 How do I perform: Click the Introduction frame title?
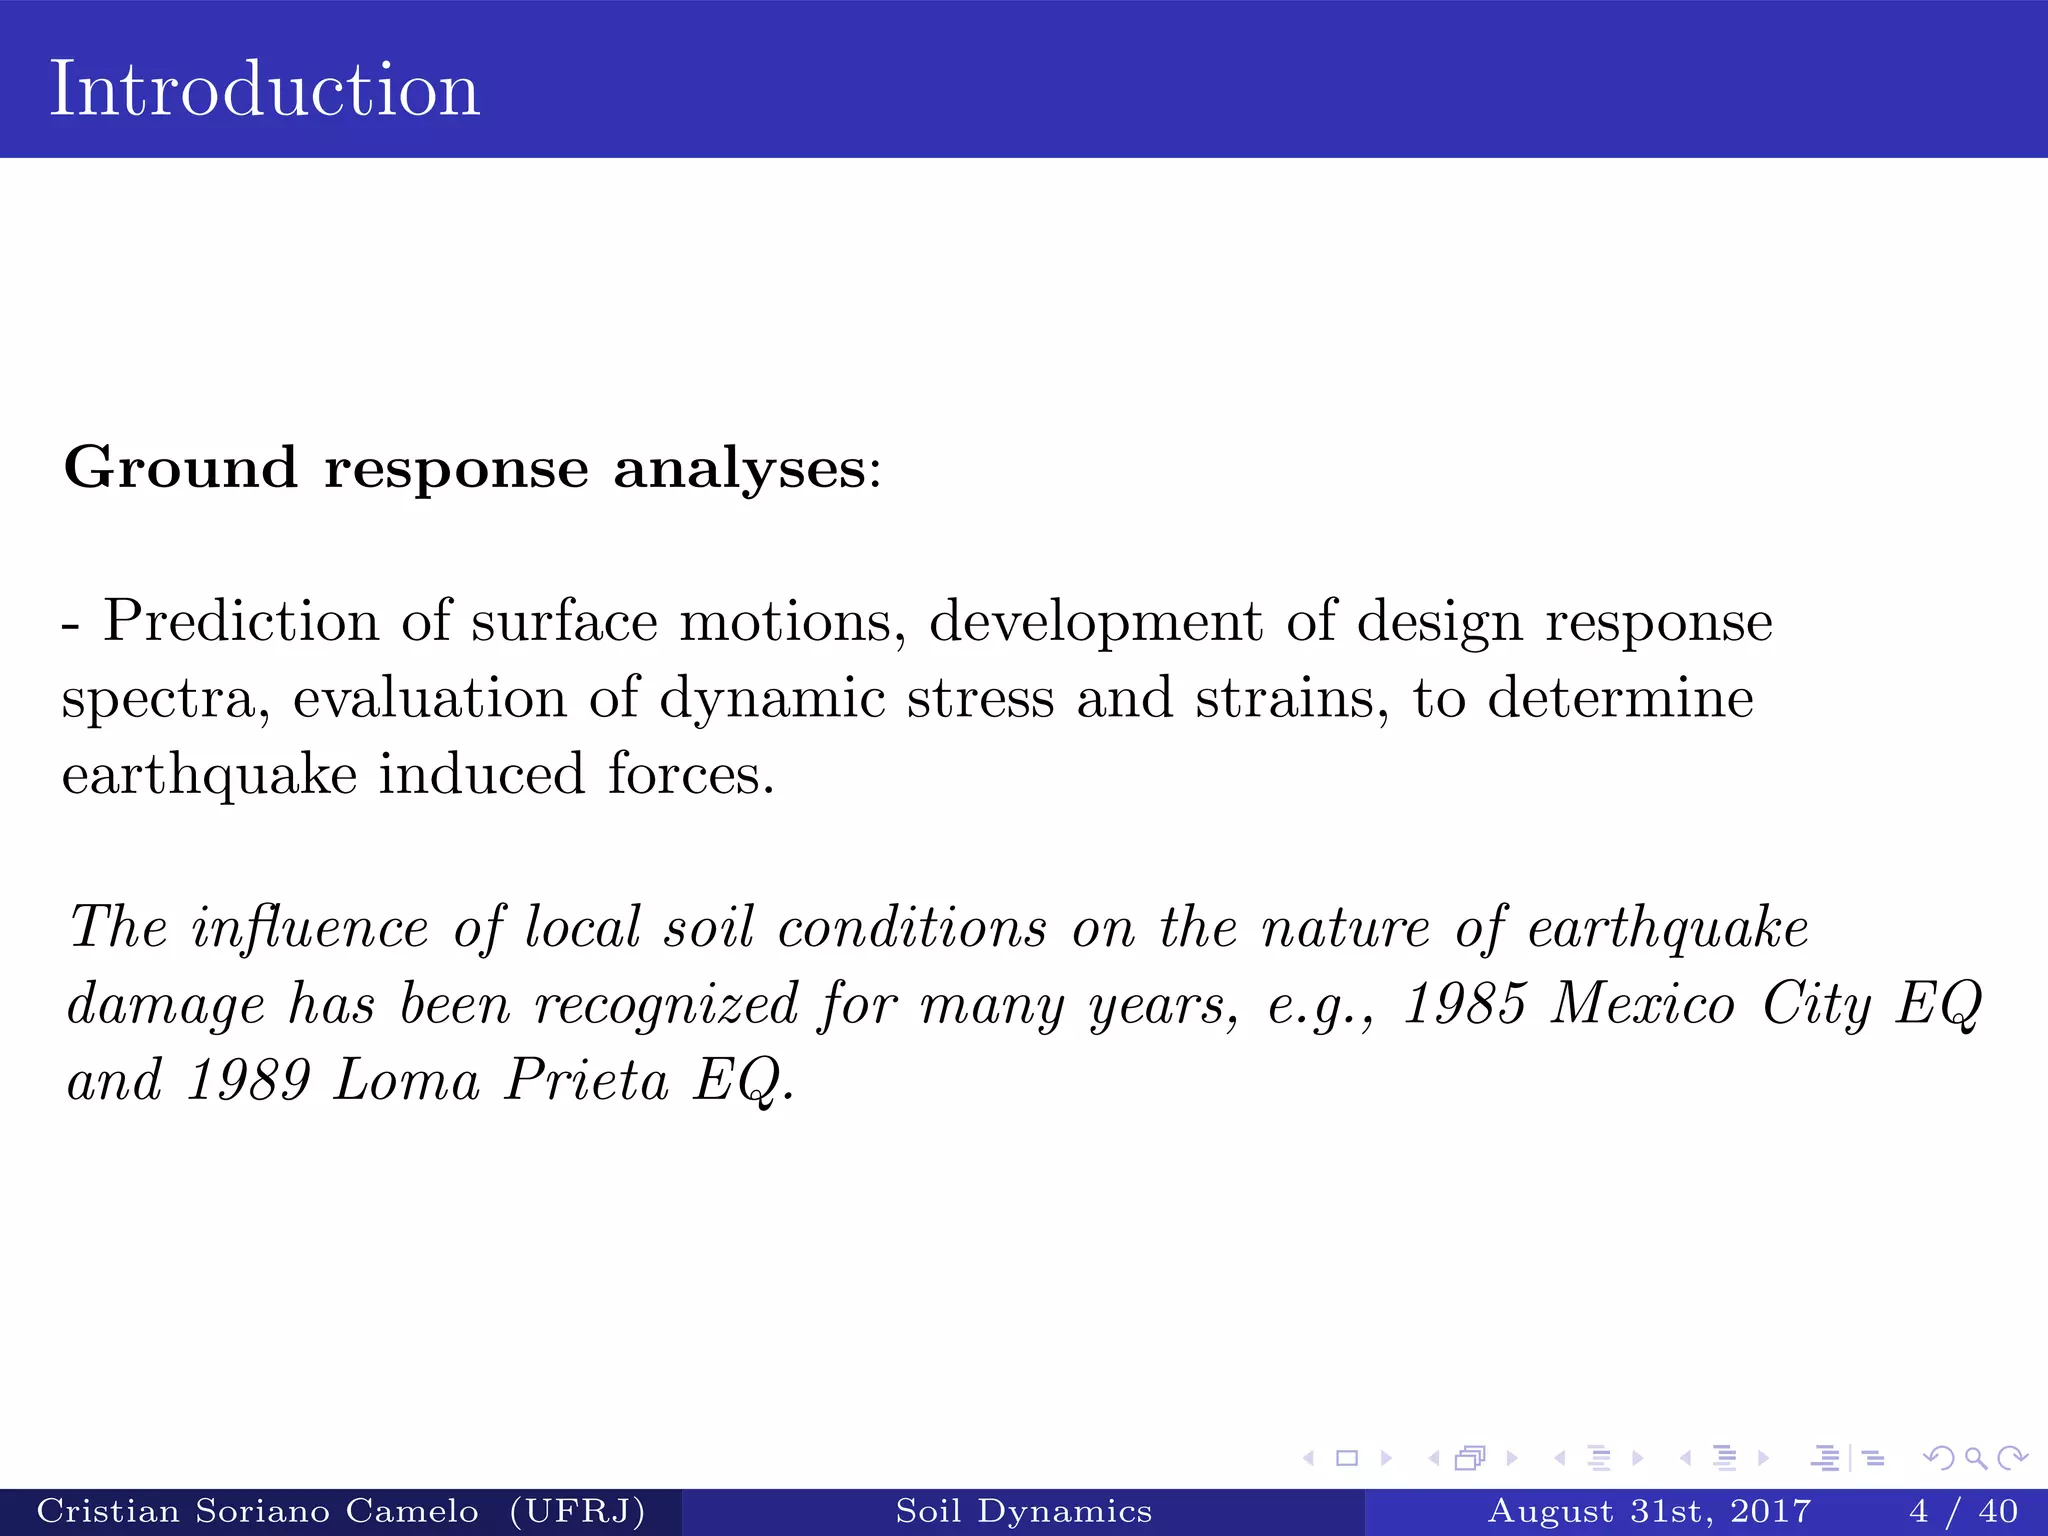tap(265, 89)
